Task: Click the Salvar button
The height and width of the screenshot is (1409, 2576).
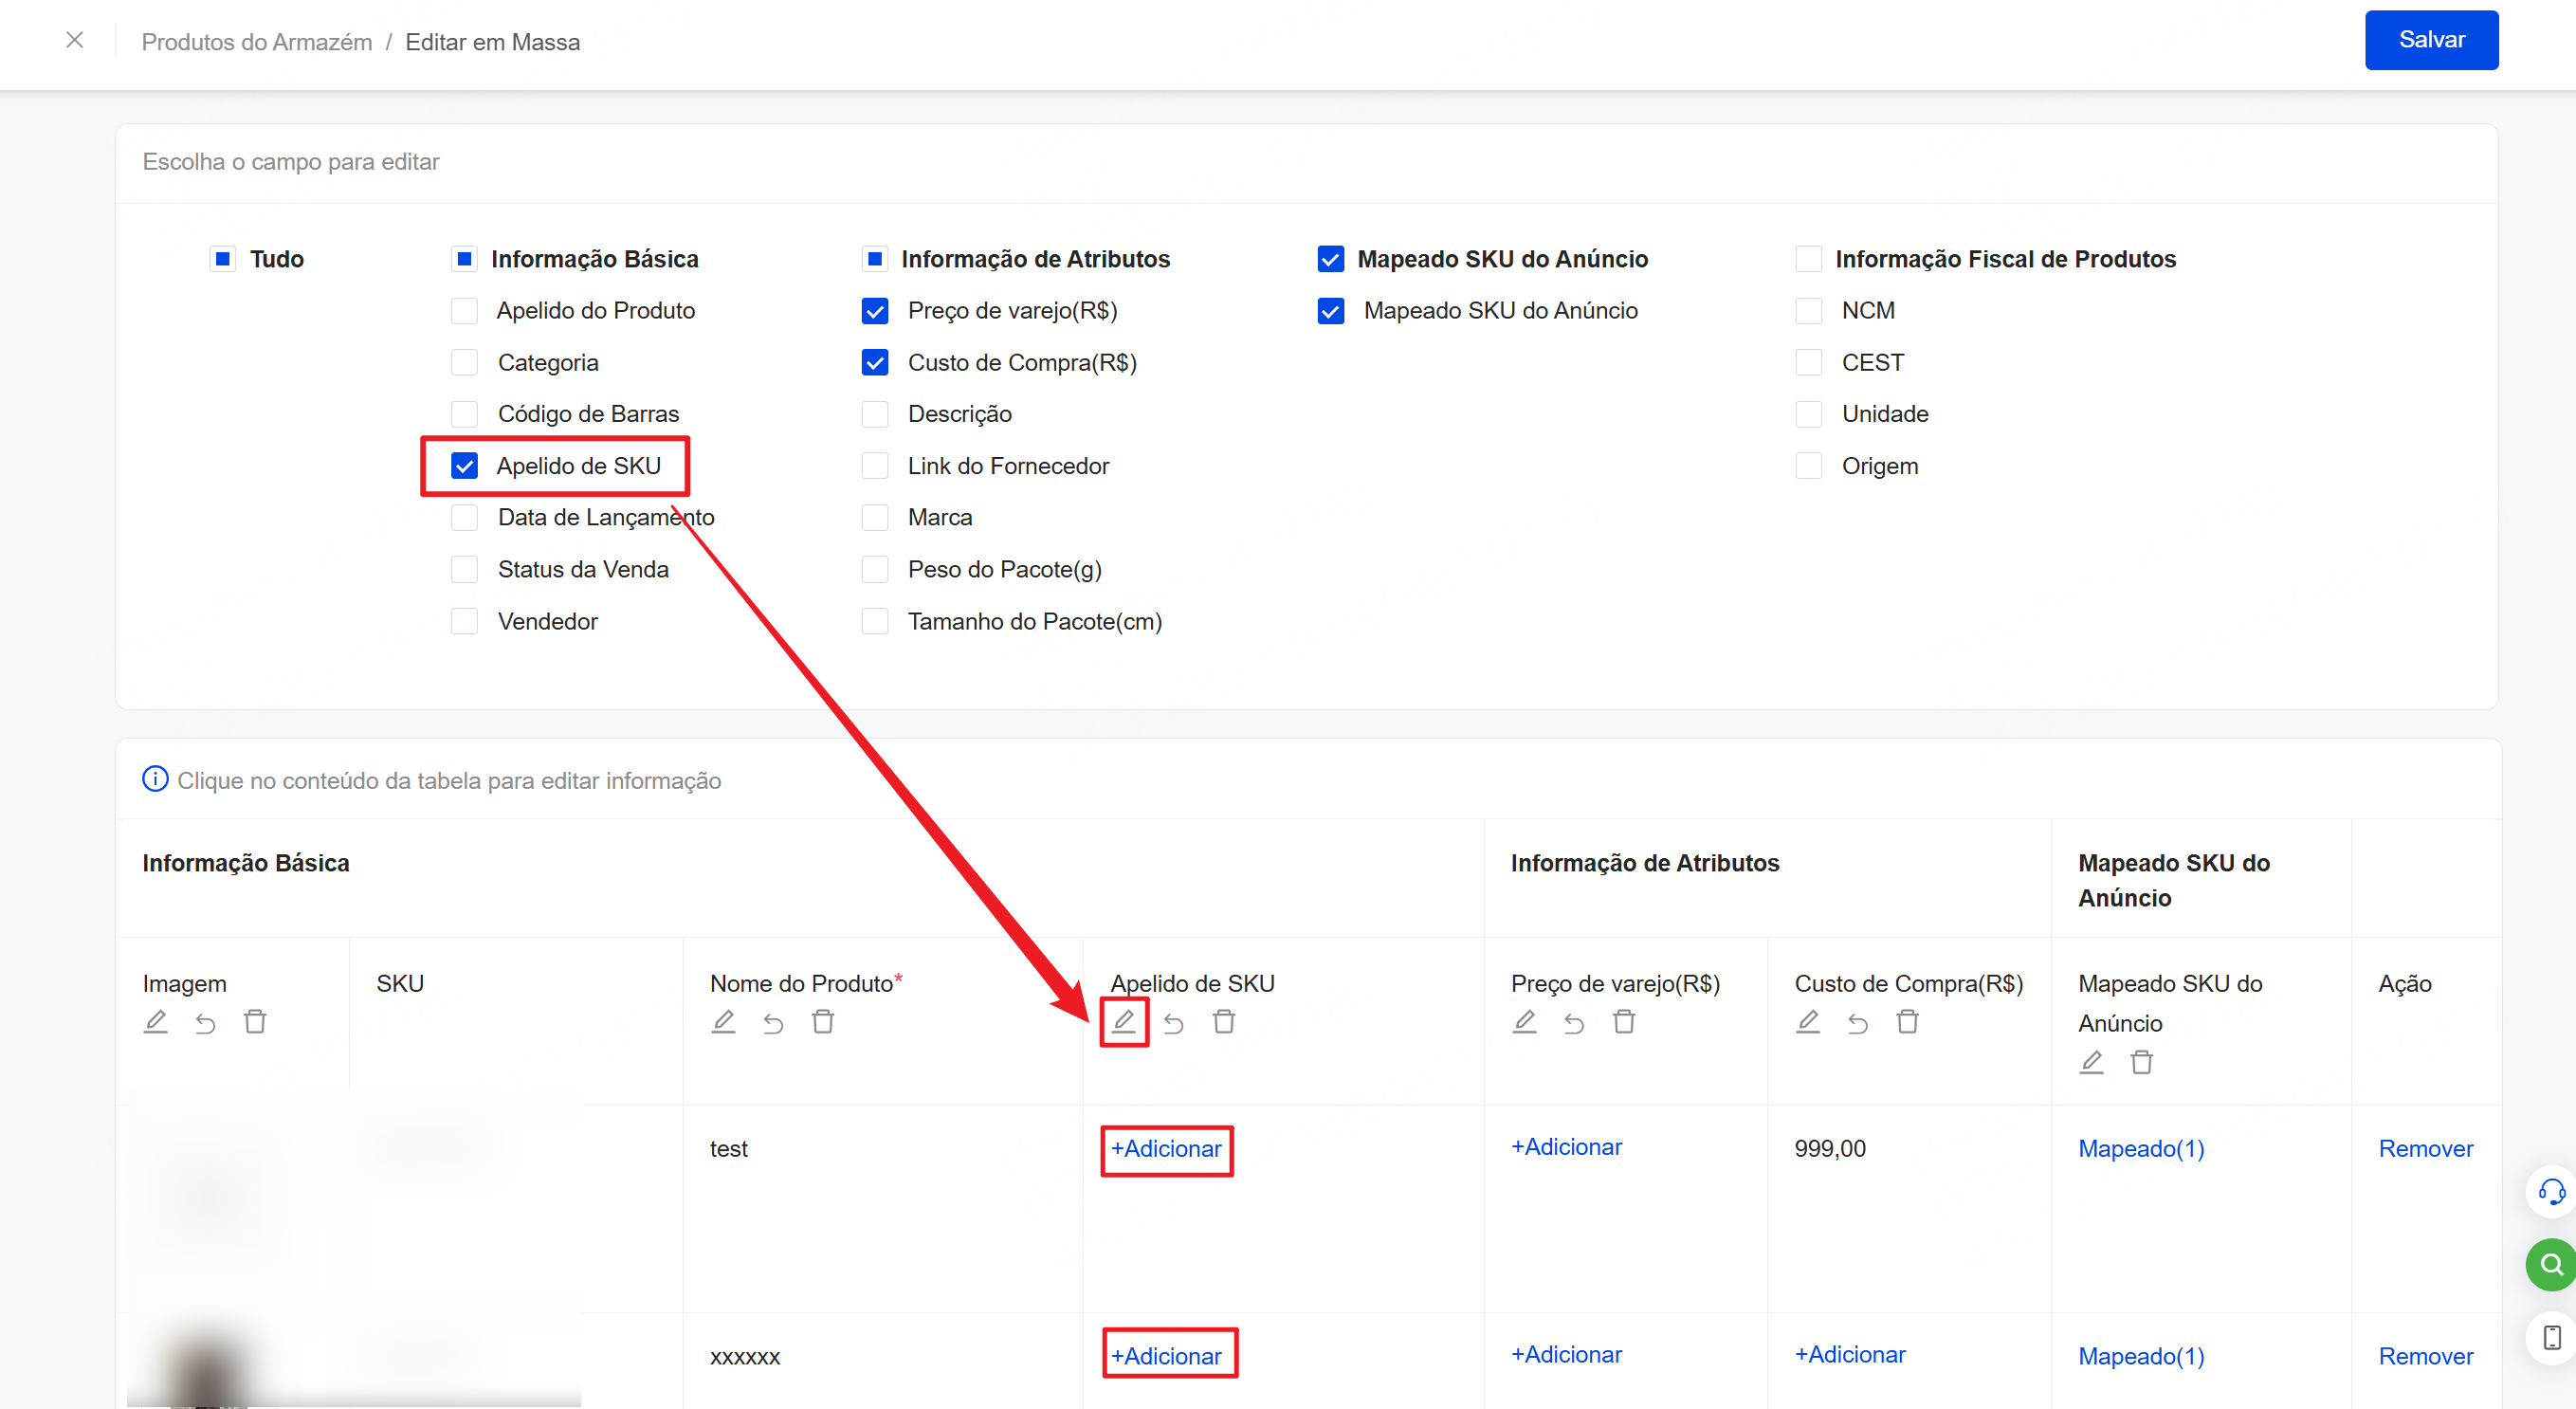Action: coord(2430,40)
